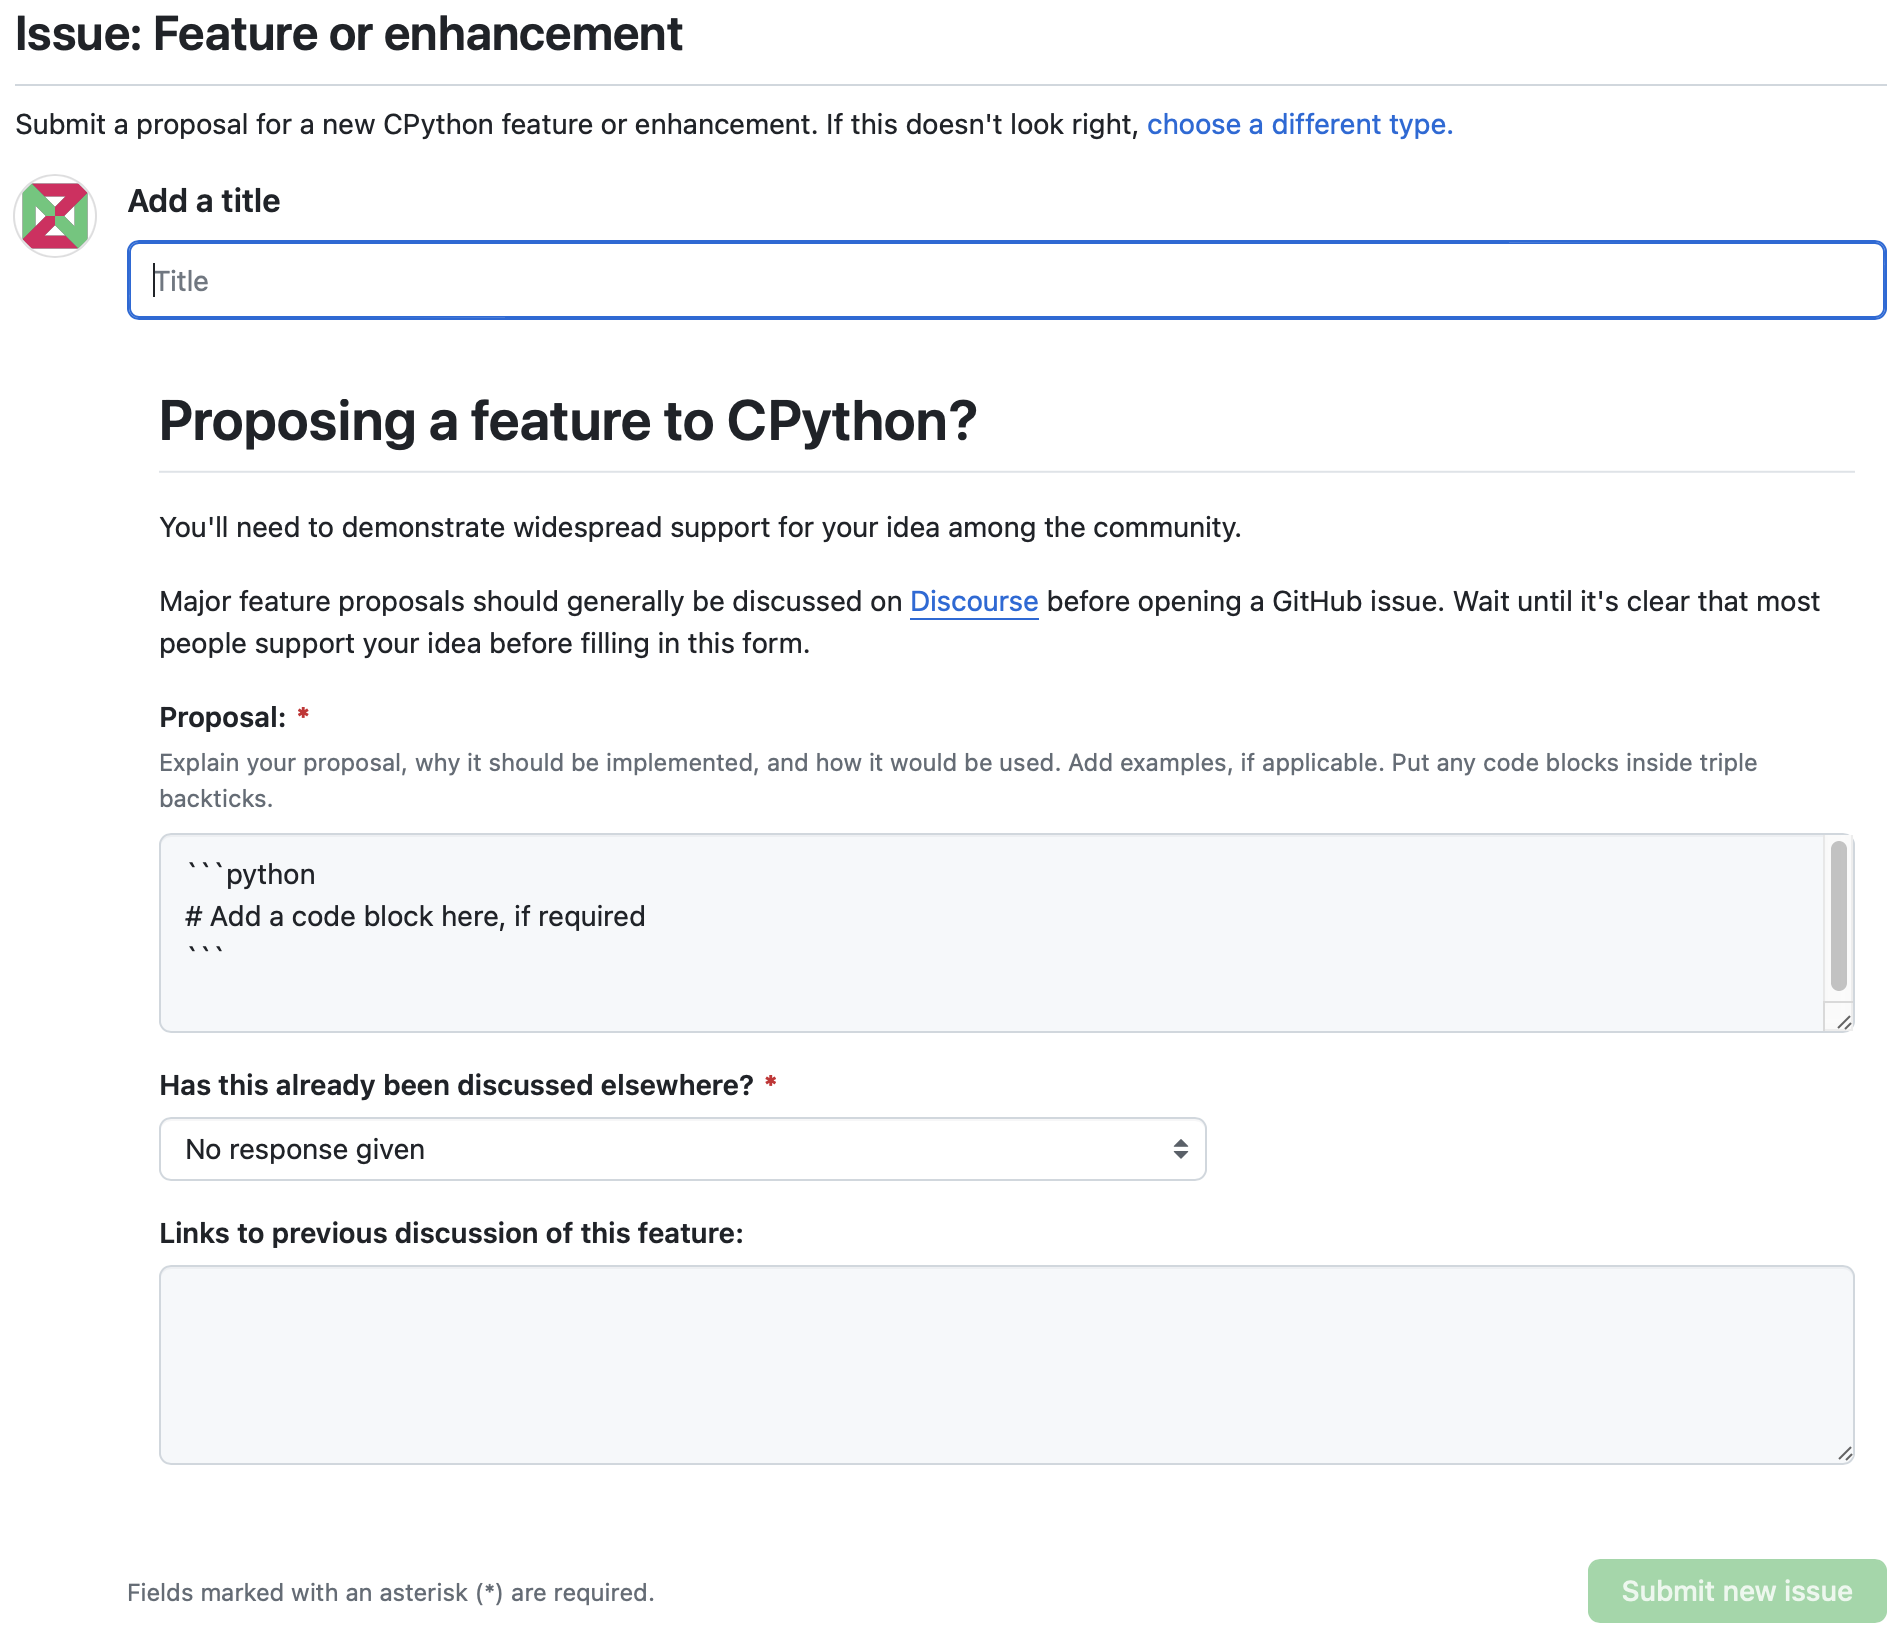Click the required-fields asterisk note
This screenshot has width=1900, height=1640.
390,1592
